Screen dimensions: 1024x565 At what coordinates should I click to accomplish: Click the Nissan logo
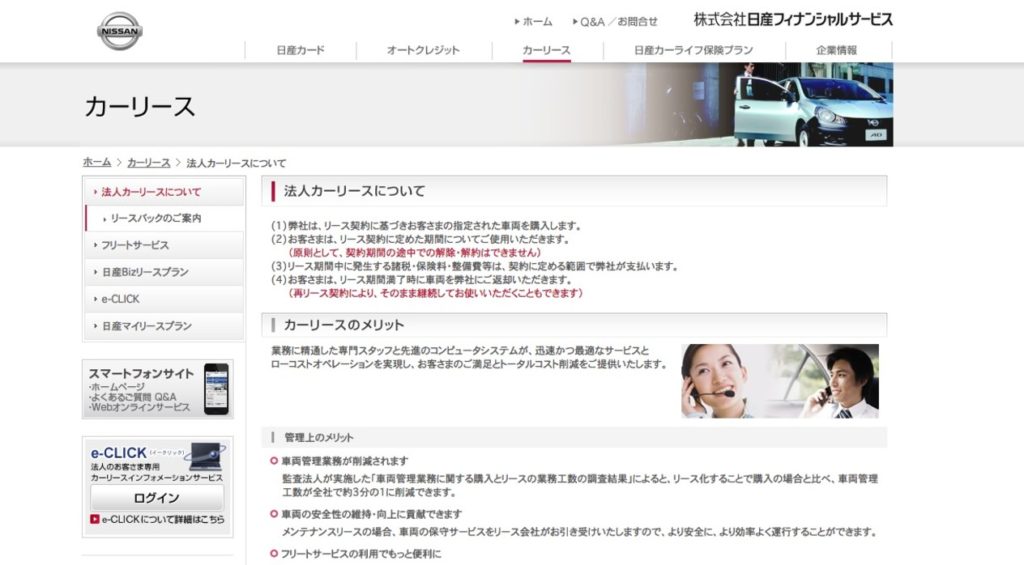[x=120, y=31]
